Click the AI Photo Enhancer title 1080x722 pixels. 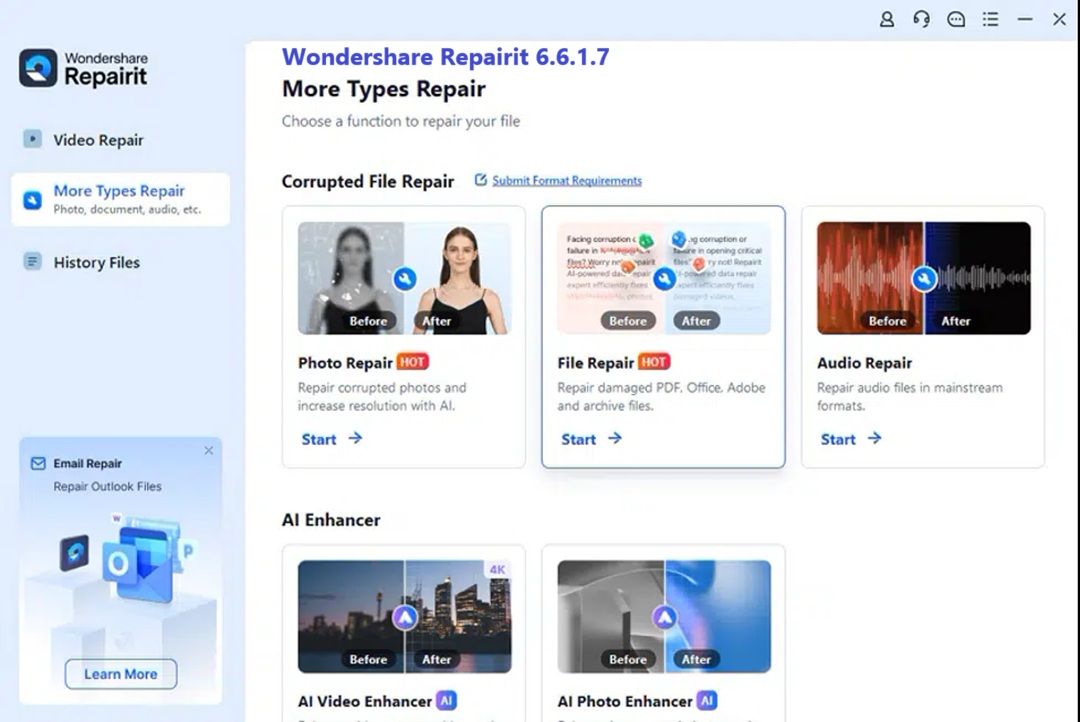[x=625, y=701]
